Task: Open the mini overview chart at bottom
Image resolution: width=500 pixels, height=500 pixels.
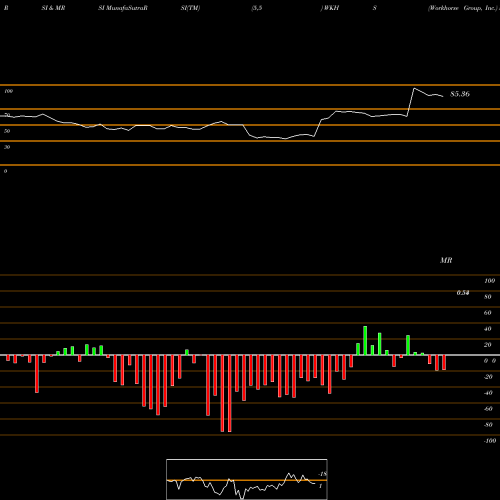Action: tap(247, 479)
